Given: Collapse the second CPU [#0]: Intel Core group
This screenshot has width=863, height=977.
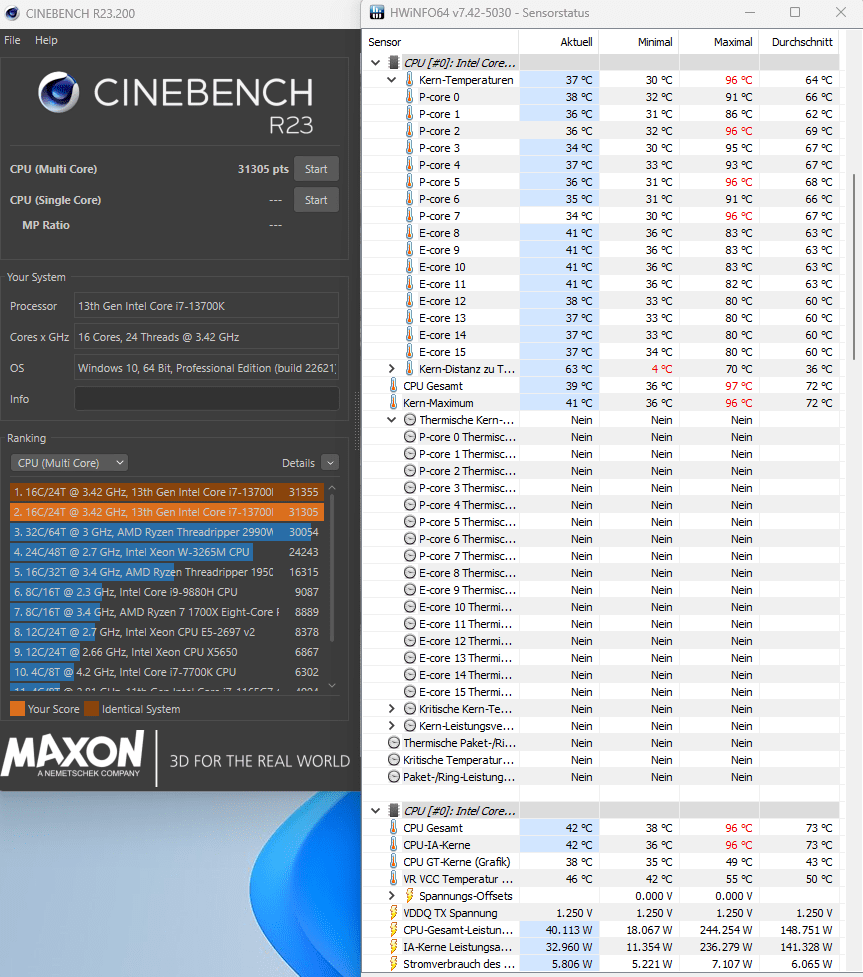Looking at the screenshot, I should point(375,811).
